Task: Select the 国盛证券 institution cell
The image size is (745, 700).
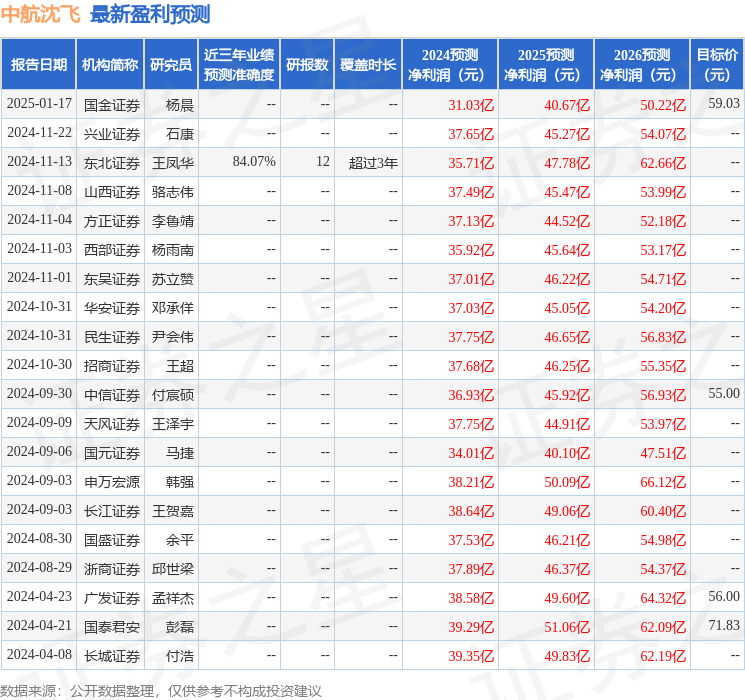Action: [110, 539]
